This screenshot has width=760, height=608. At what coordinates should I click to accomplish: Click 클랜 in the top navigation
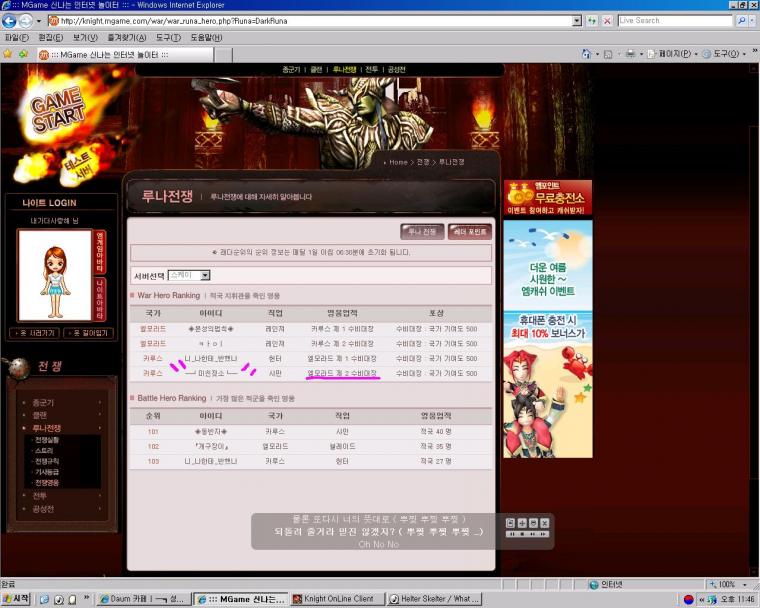(x=316, y=69)
